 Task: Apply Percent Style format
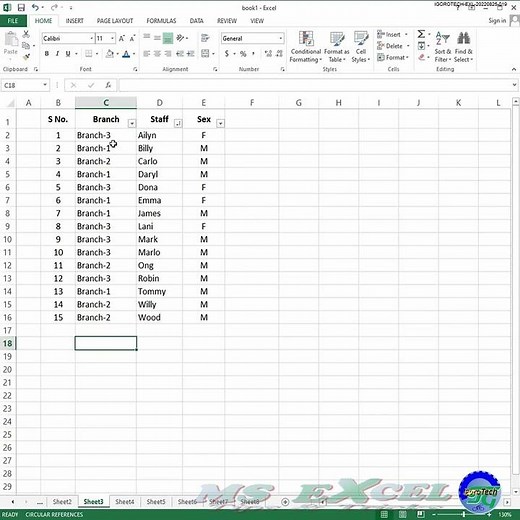[x=243, y=54]
